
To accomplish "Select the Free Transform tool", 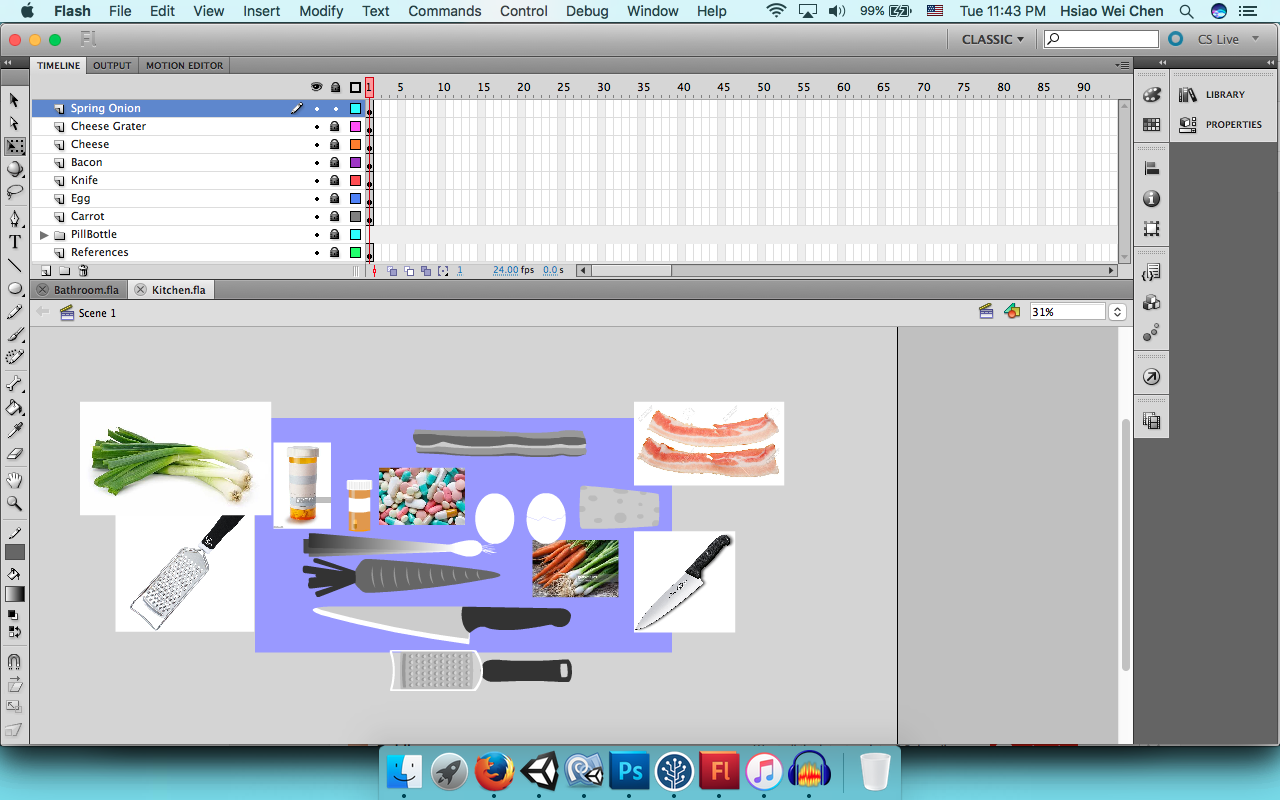I will click(15, 146).
